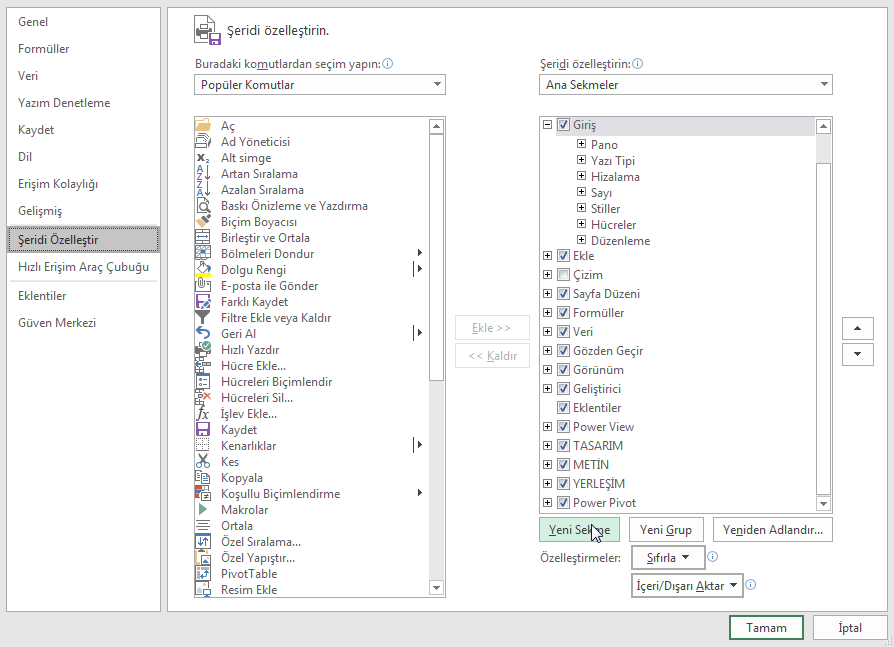
Task: Open Hızlı Erişim Araç Çubuğu category
Action: click(x=83, y=267)
